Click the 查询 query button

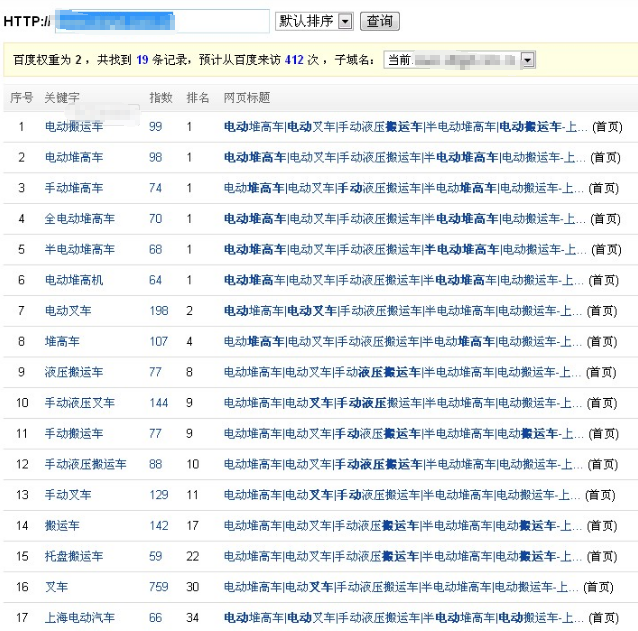(380, 21)
